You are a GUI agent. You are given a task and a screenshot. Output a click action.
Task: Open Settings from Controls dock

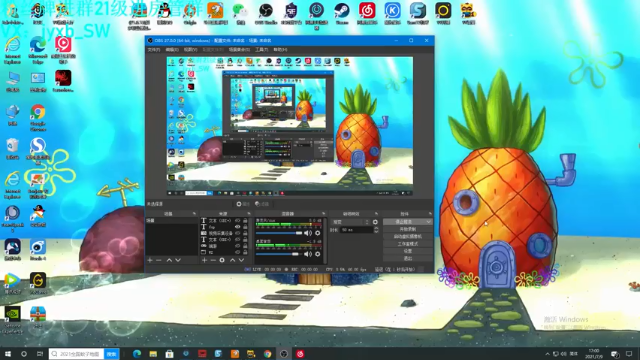(x=408, y=251)
